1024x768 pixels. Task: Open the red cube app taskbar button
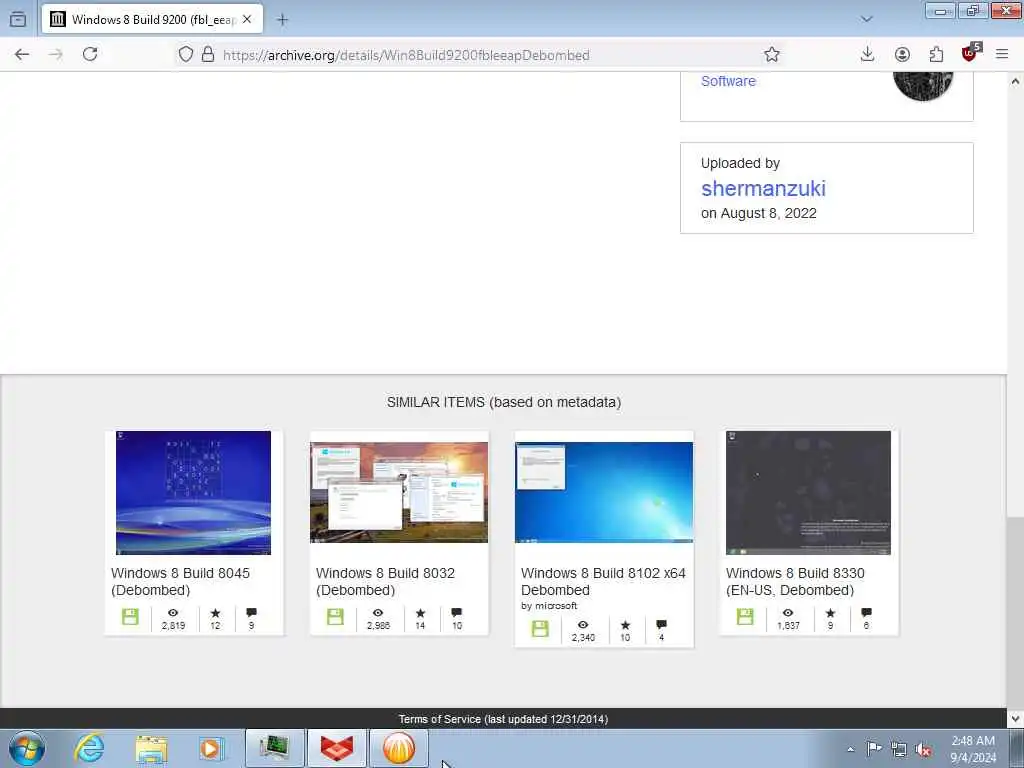(337, 748)
